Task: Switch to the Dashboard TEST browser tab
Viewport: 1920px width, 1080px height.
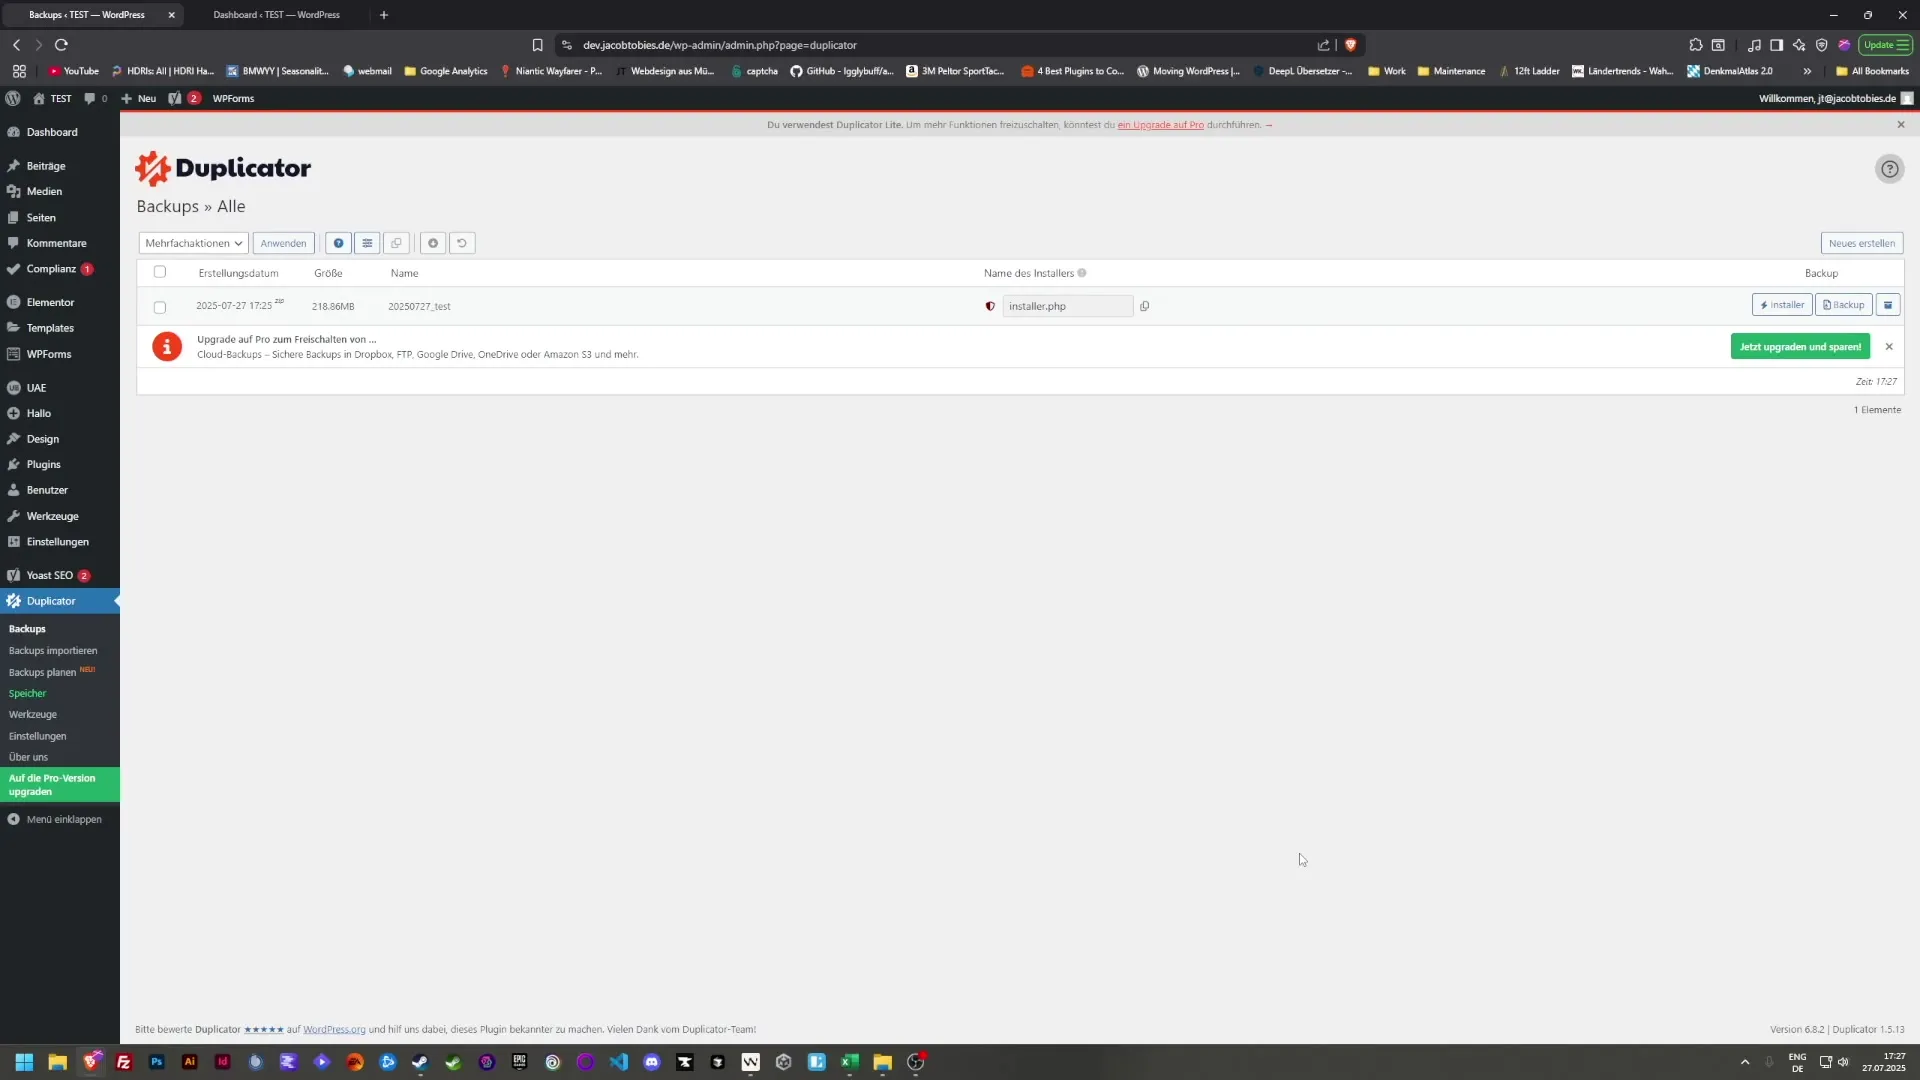Action: click(x=277, y=15)
